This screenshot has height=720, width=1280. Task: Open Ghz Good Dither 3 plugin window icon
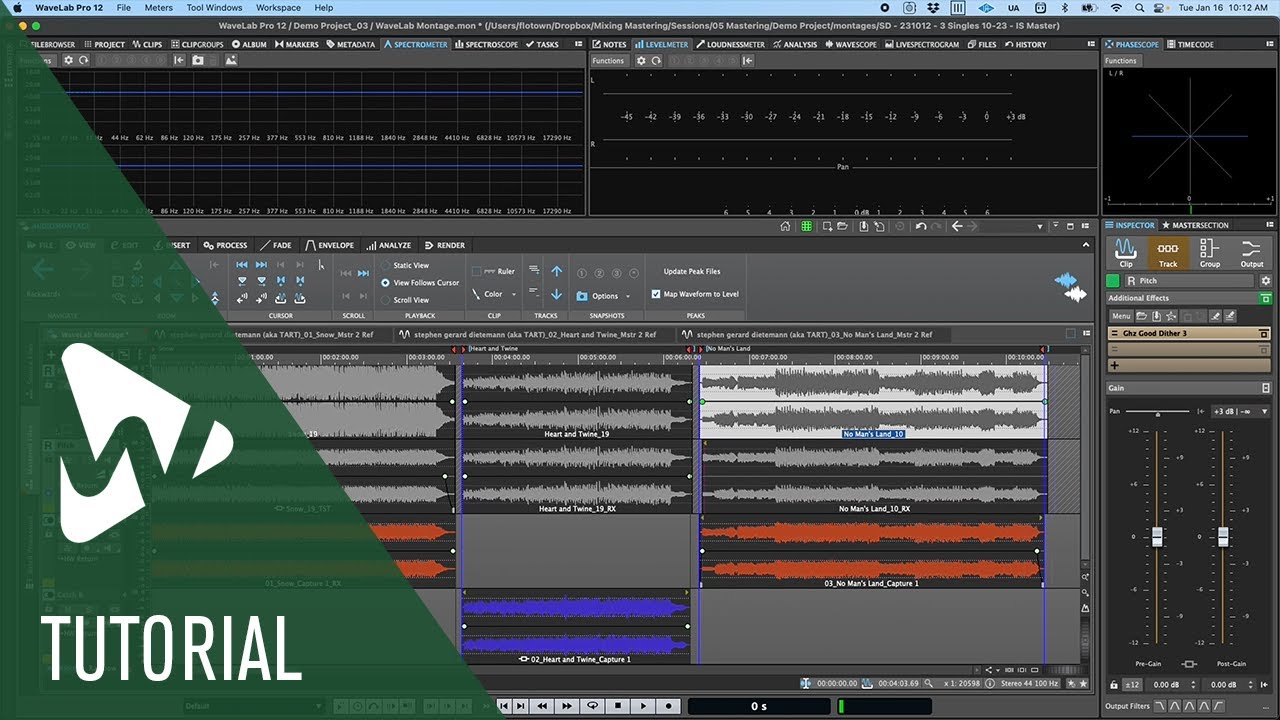pos(1264,333)
